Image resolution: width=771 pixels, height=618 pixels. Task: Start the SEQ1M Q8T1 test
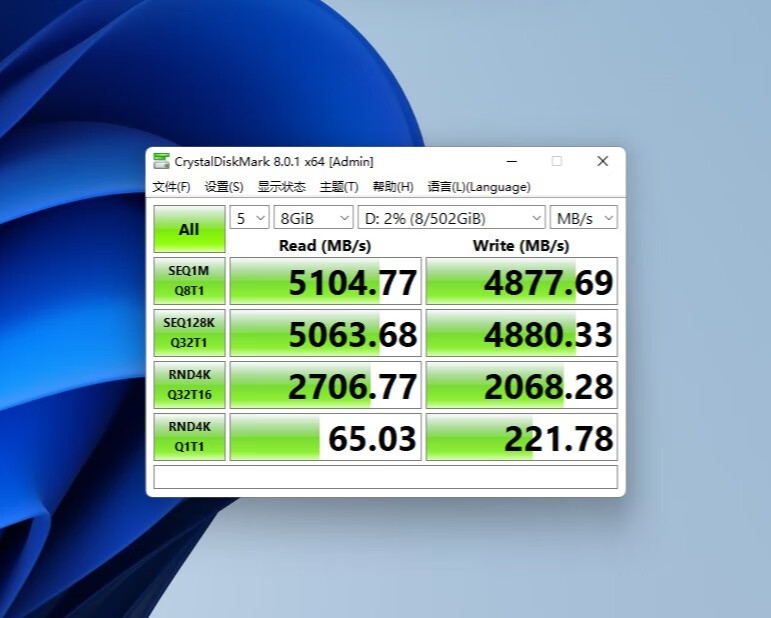189,281
